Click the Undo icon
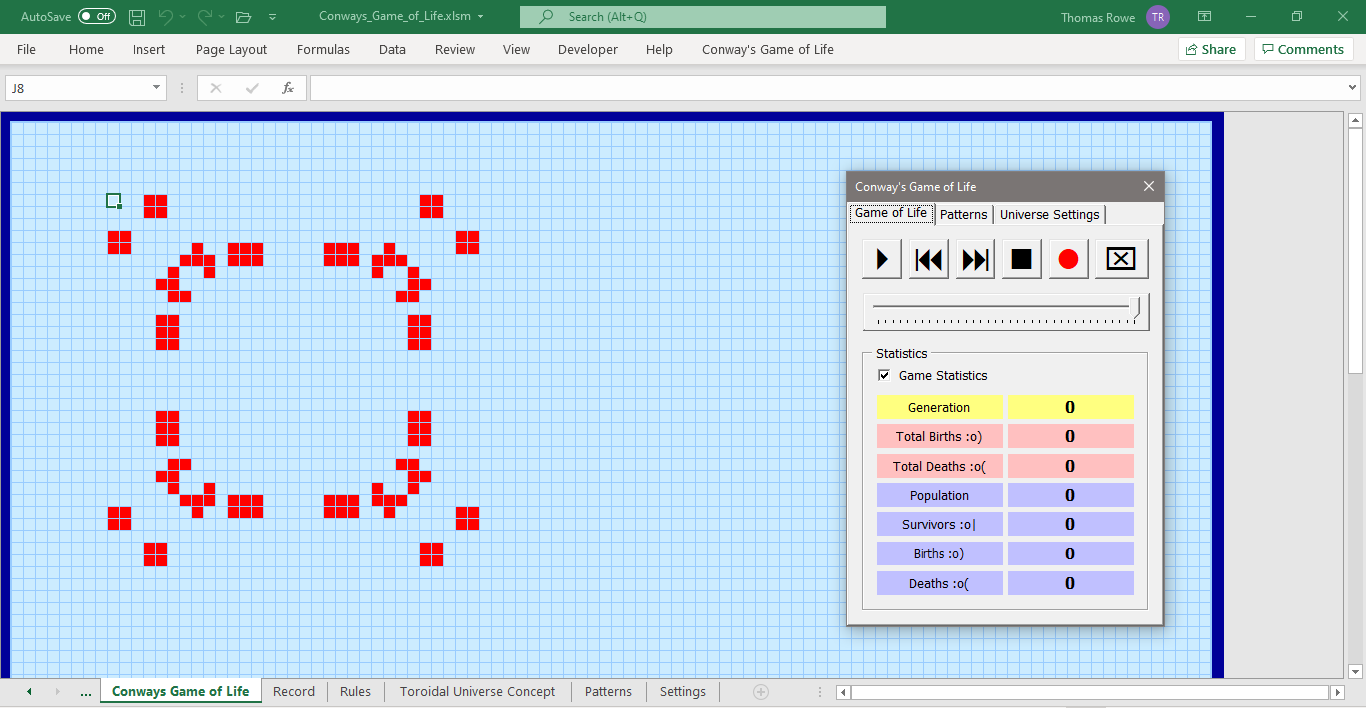 tap(165, 17)
